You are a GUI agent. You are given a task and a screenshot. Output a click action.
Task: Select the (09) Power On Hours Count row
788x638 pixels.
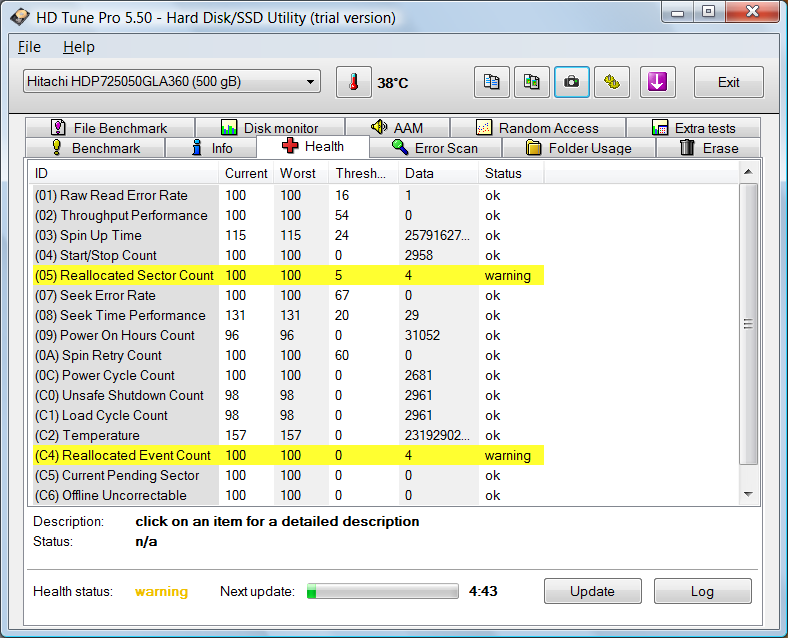click(x=288, y=336)
